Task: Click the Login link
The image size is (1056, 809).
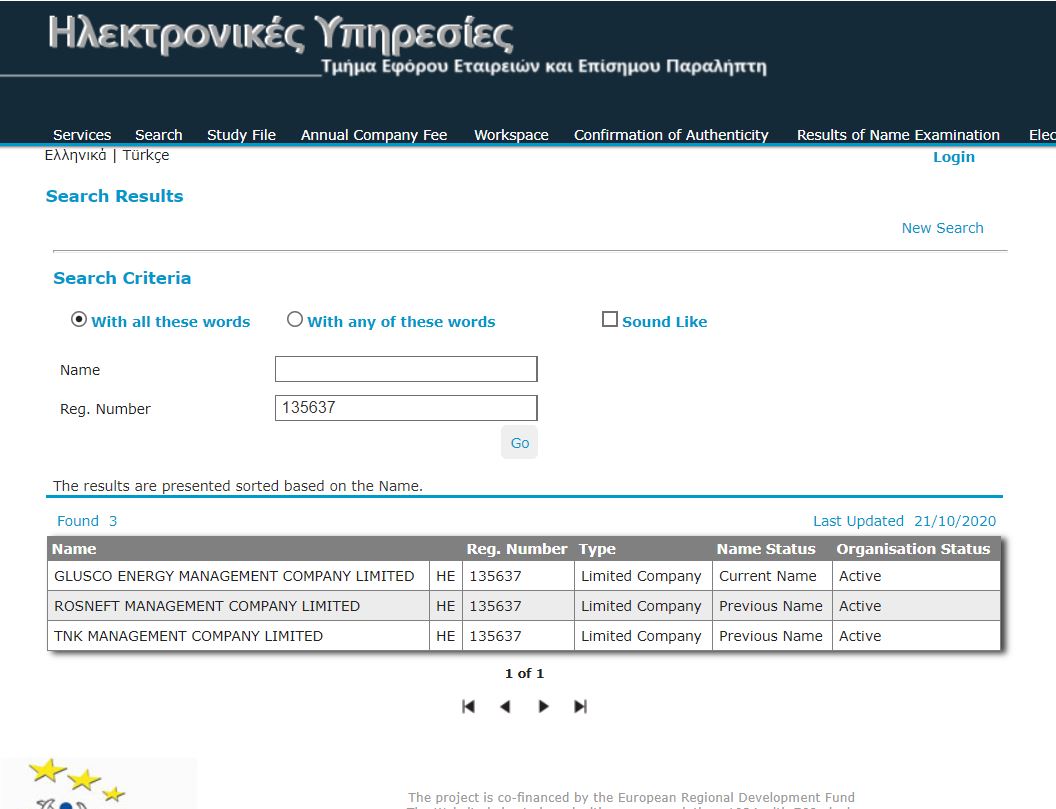Action: (x=953, y=157)
